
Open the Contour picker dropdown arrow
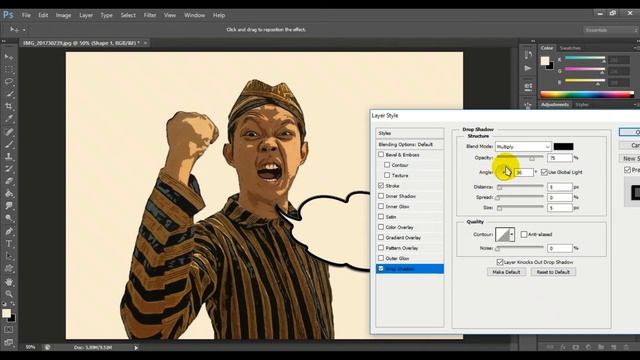click(x=512, y=235)
